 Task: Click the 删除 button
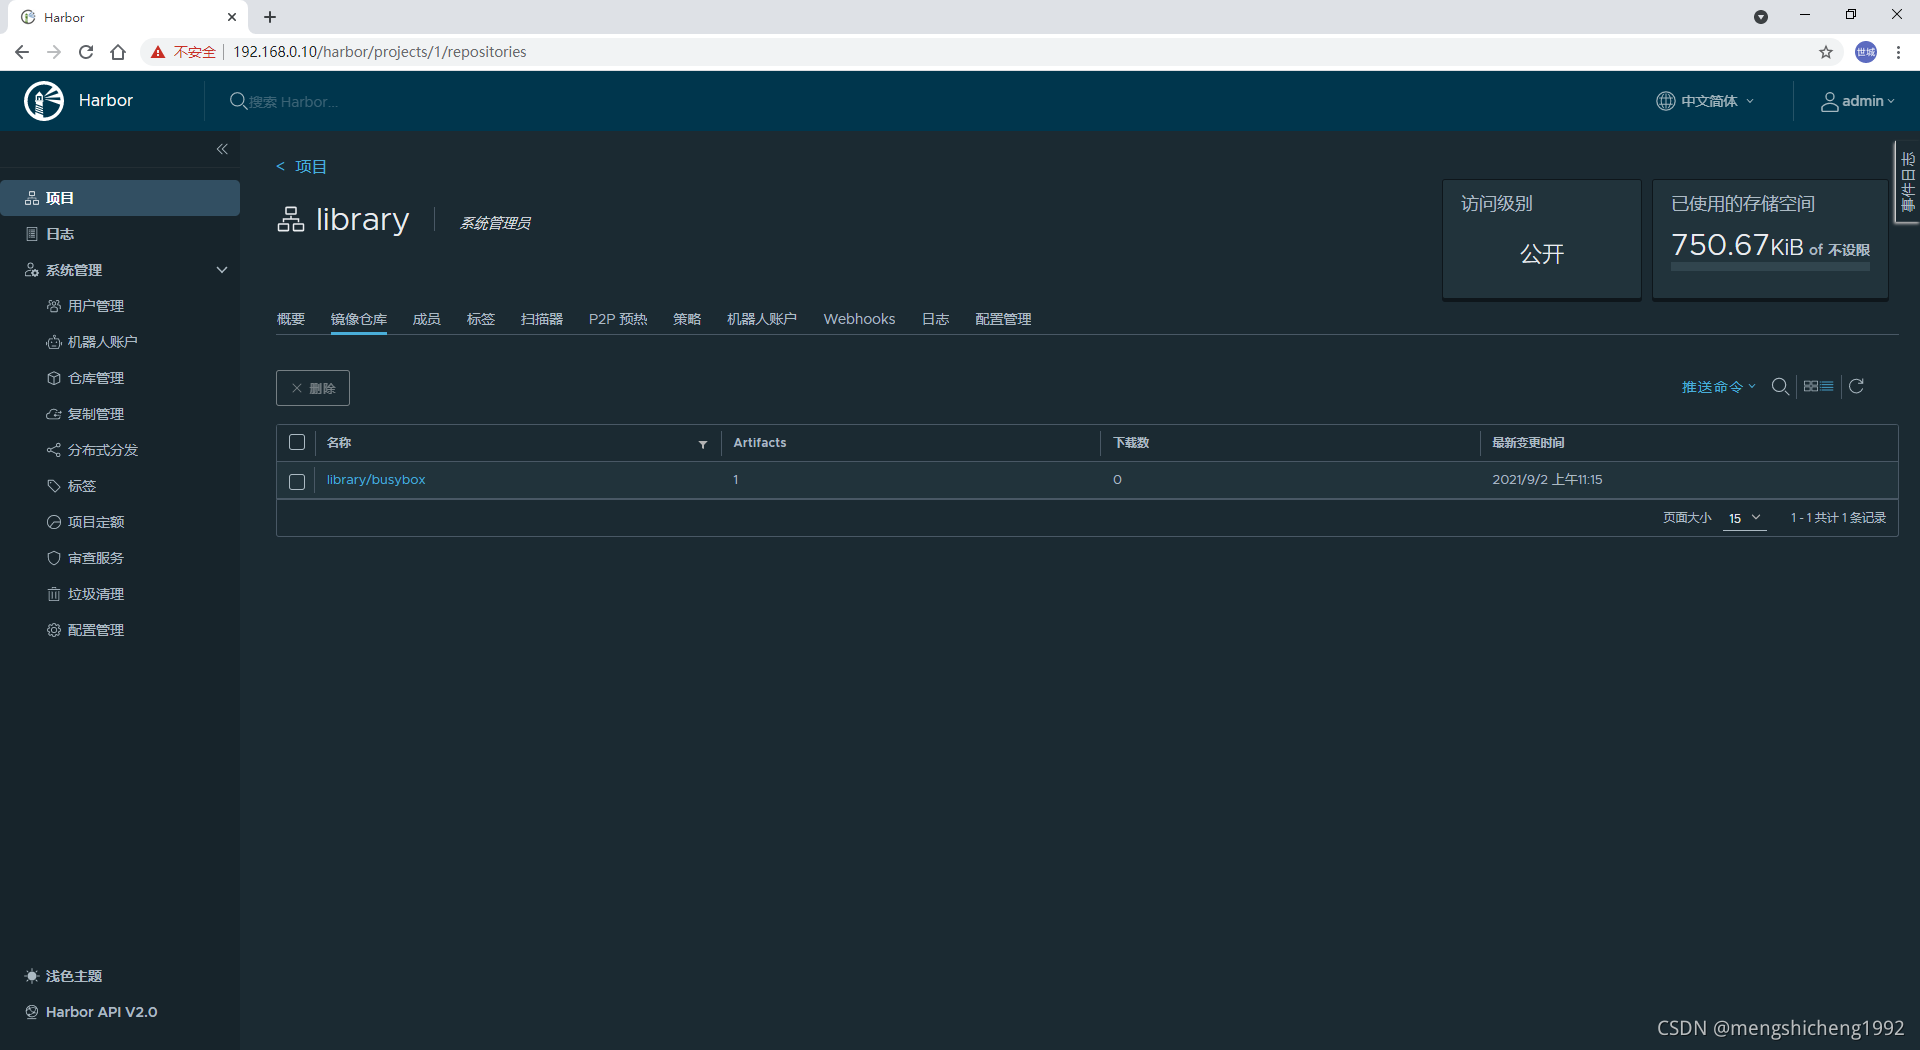(x=313, y=388)
